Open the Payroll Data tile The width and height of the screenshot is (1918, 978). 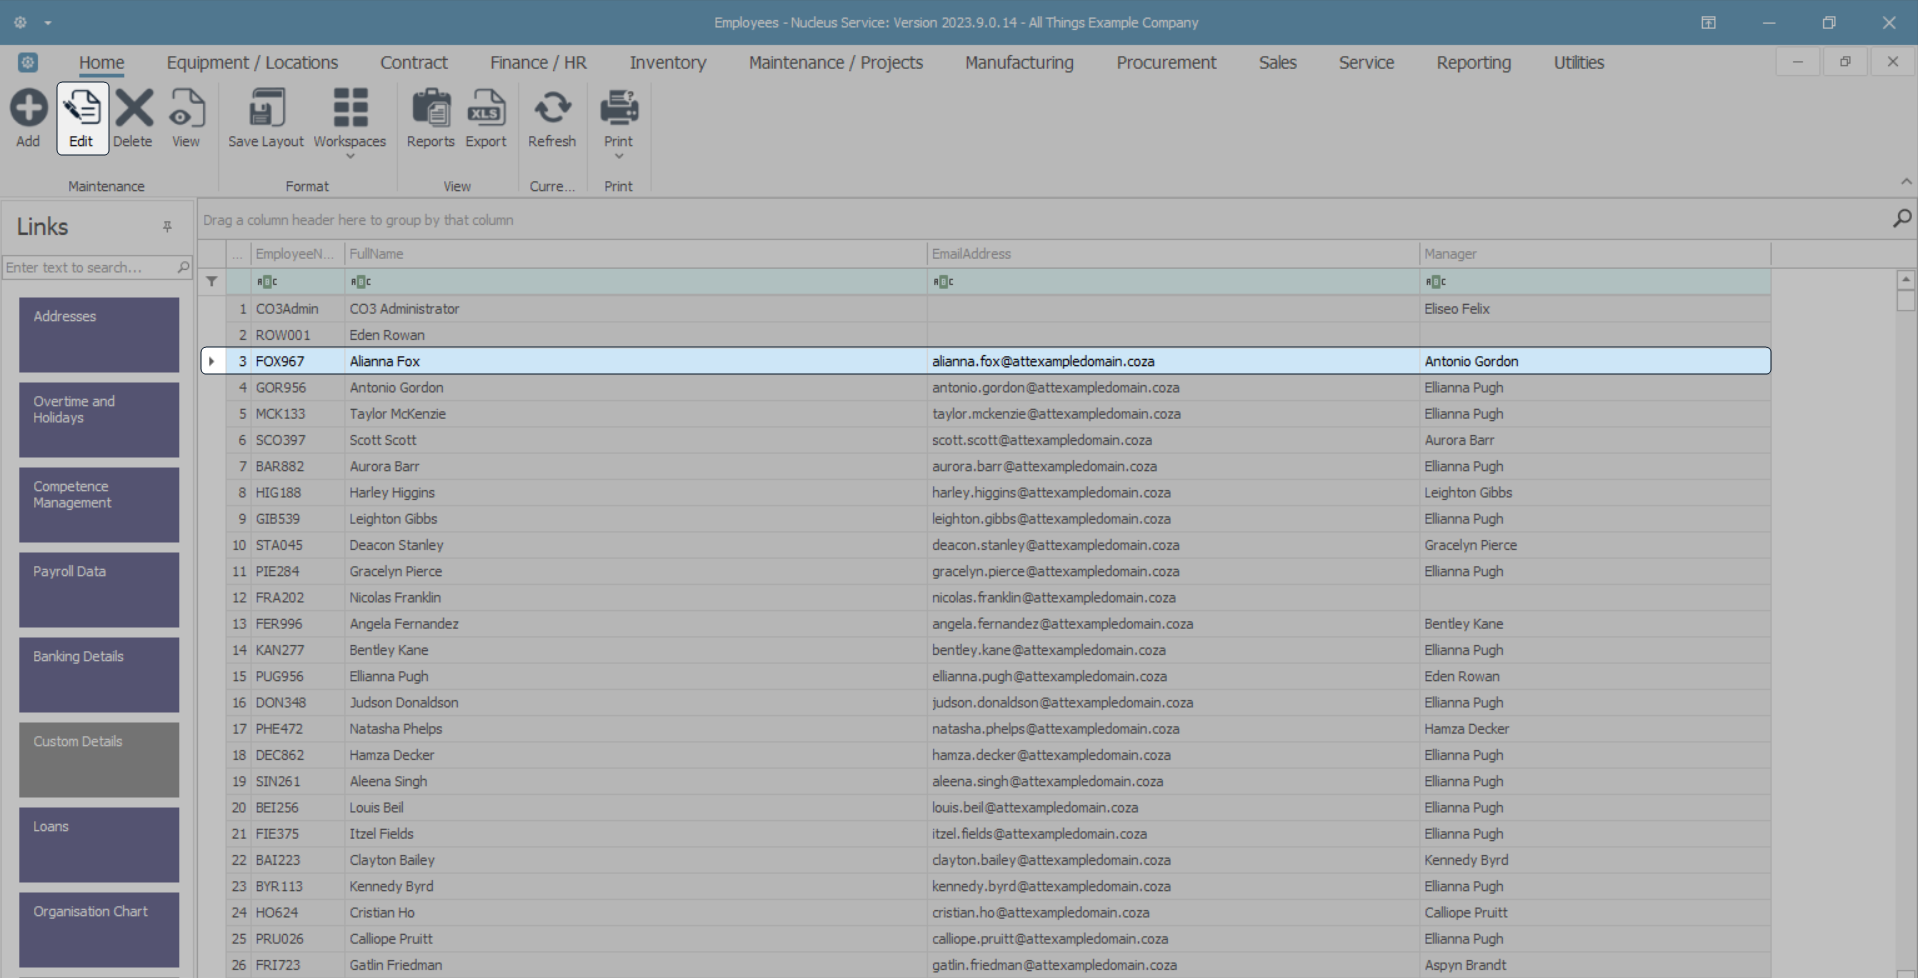point(99,590)
